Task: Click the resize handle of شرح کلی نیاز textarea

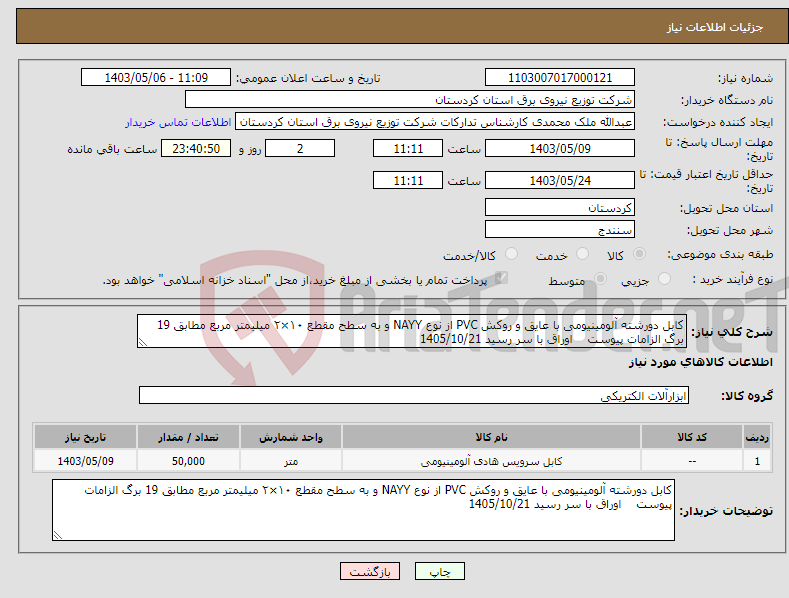Action: pyautogui.click(x=143, y=343)
